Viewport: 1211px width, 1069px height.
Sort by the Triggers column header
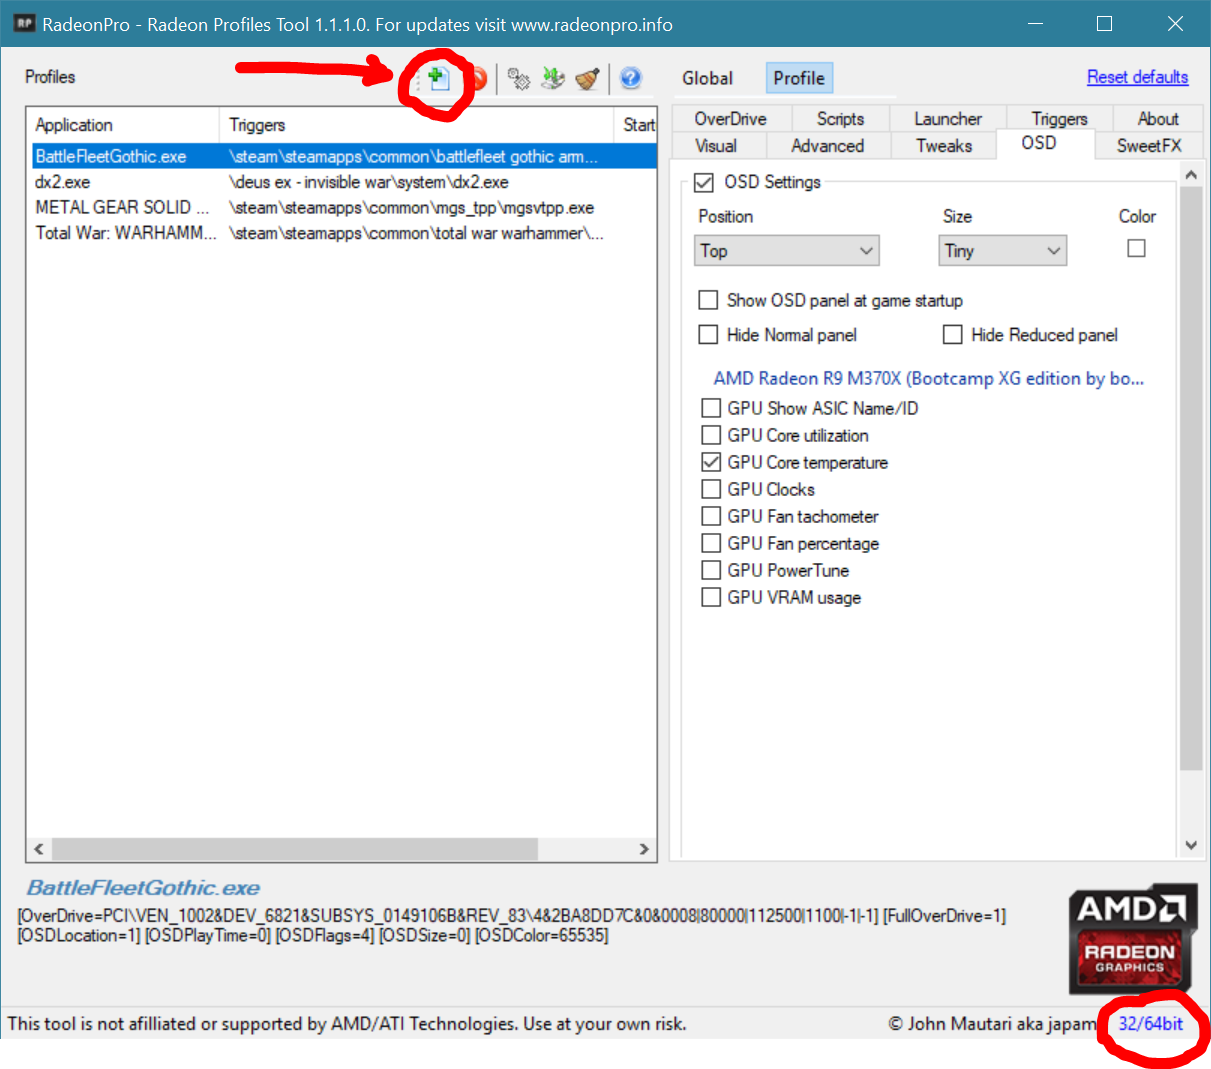pos(416,125)
